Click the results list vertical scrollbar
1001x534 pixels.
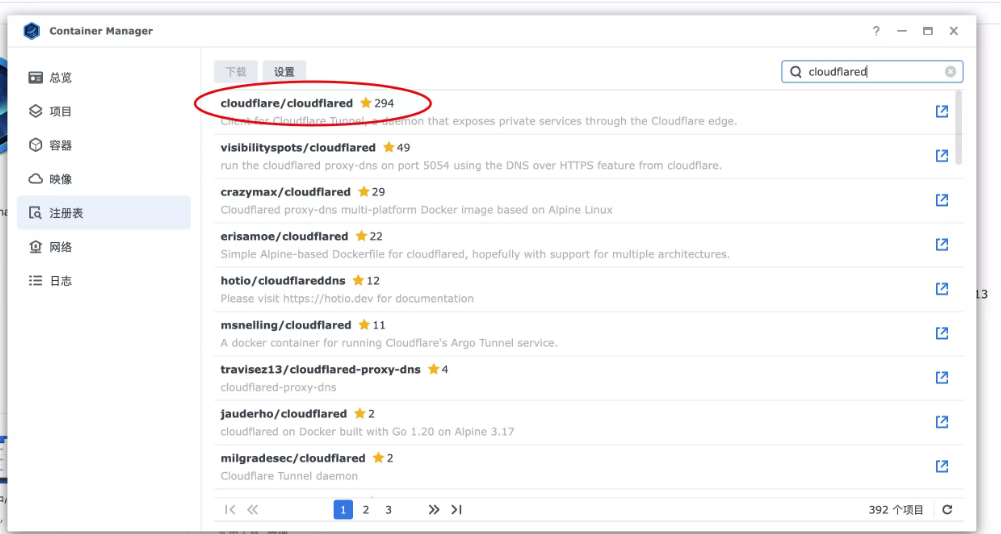pyautogui.click(x=958, y=128)
